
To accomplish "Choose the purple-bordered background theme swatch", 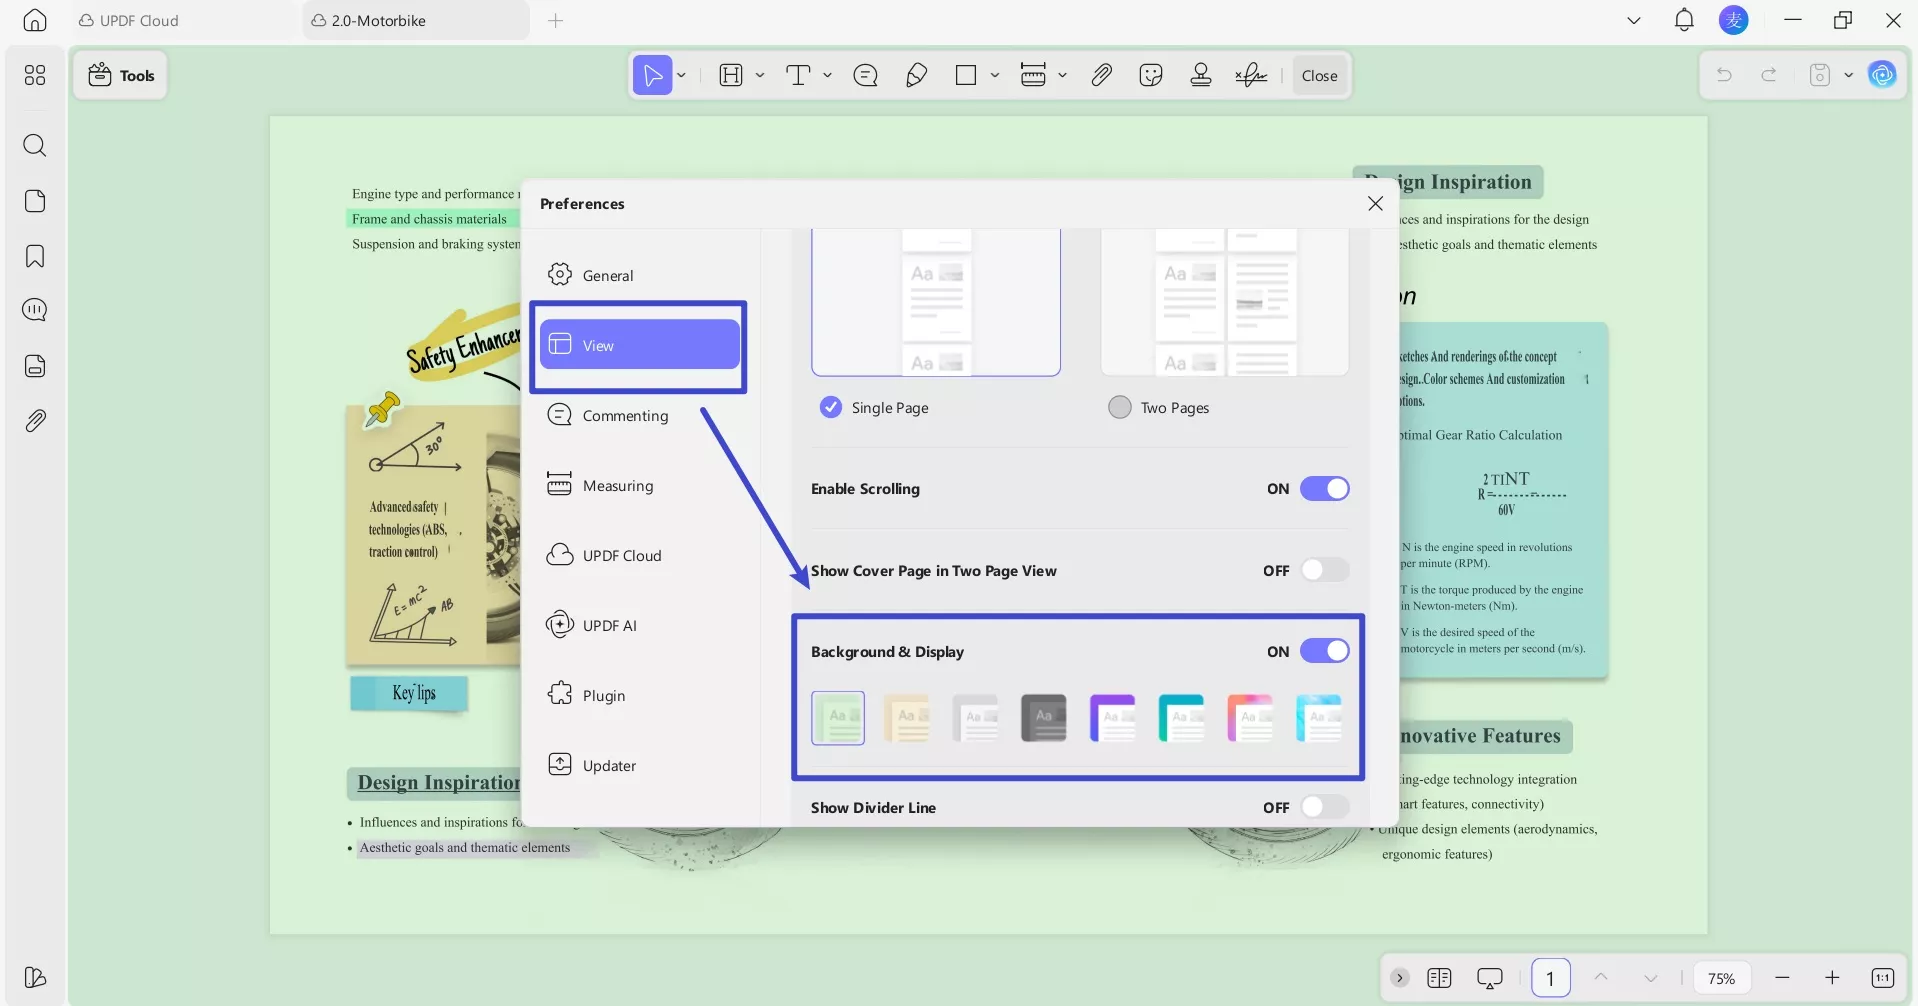I will tap(1113, 718).
